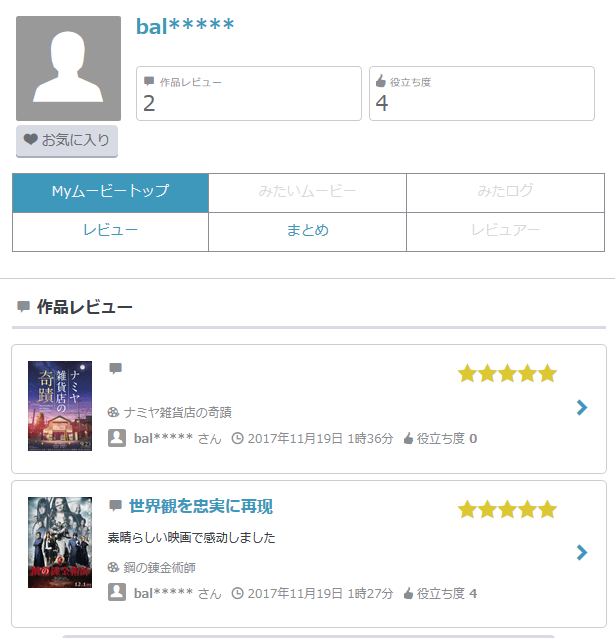615x638 pixels.
Task: Click the user icon in ナミヤ雑貨店 review
Action: (x=117, y=438)
